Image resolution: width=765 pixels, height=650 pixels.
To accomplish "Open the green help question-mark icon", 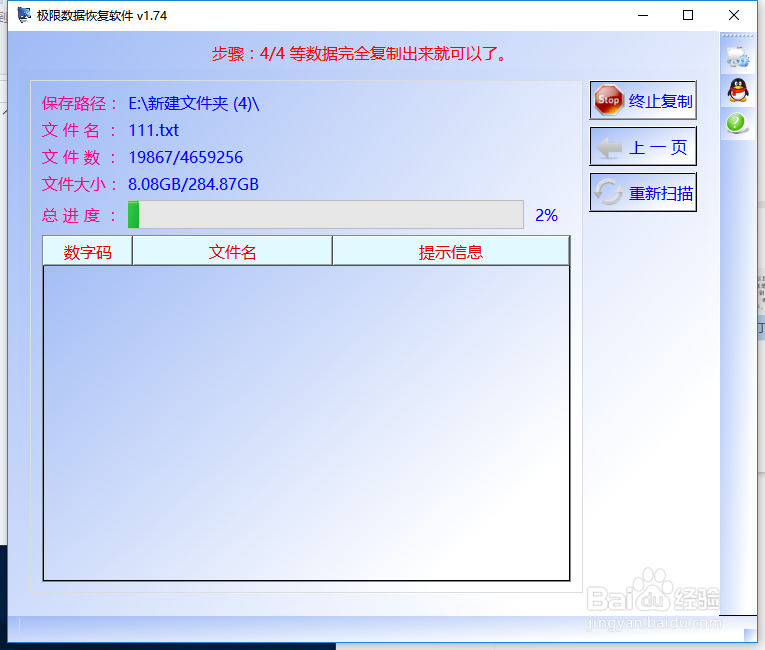I will point(736,122).
